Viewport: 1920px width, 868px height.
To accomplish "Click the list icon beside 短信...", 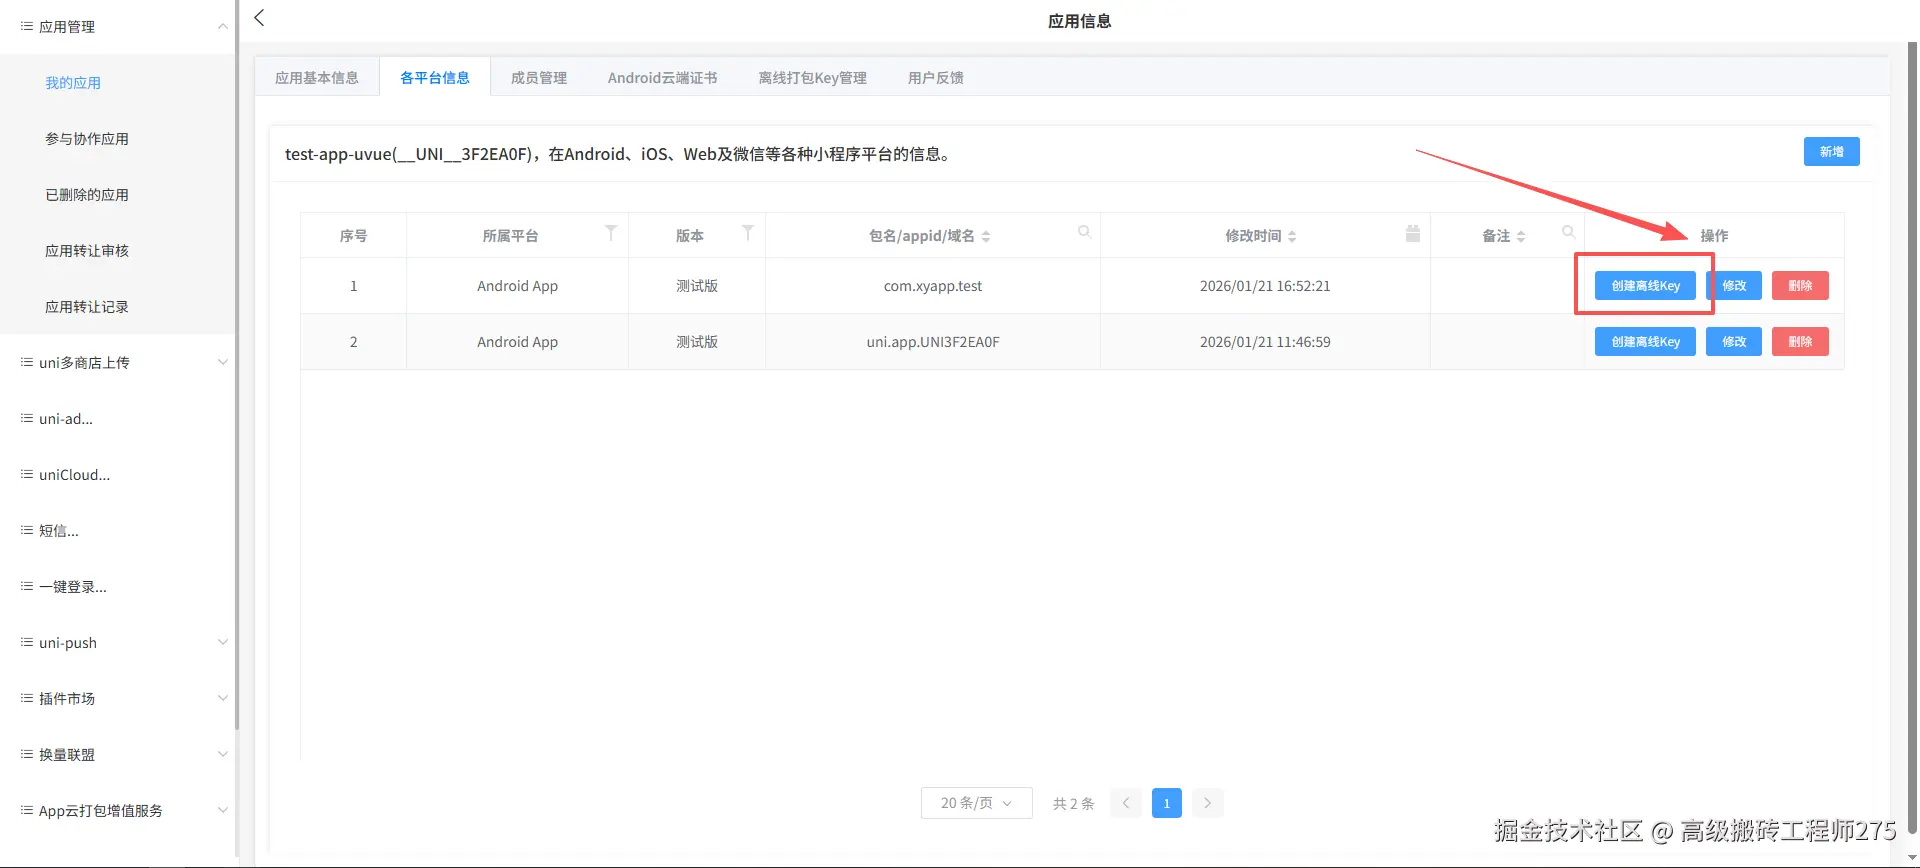I will [27, 530].
